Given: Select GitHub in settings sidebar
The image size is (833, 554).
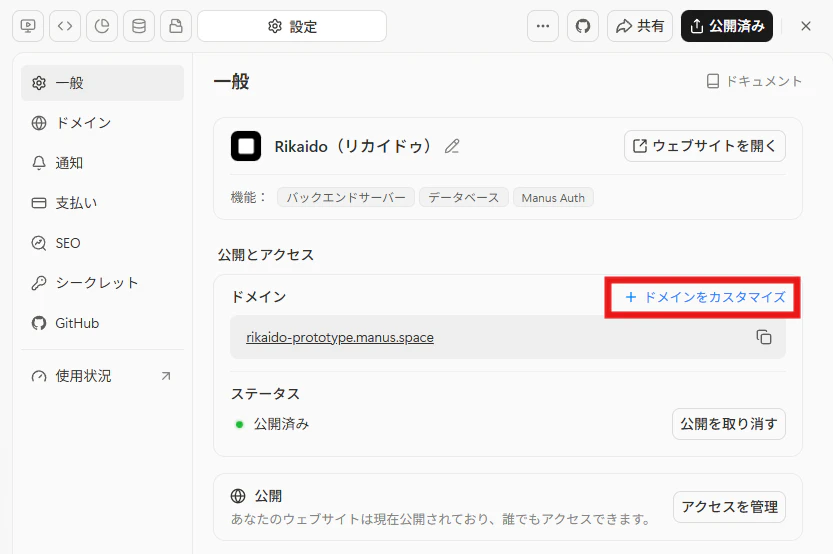Looking at the screenshot, I should [x=103, y=323].
